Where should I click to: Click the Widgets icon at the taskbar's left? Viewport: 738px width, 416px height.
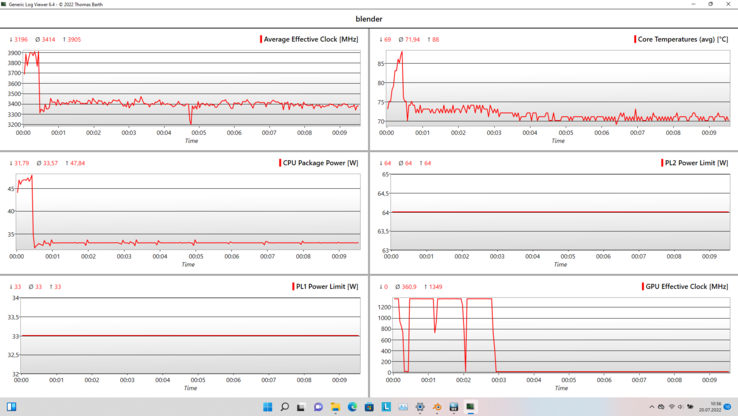[12, 407]
